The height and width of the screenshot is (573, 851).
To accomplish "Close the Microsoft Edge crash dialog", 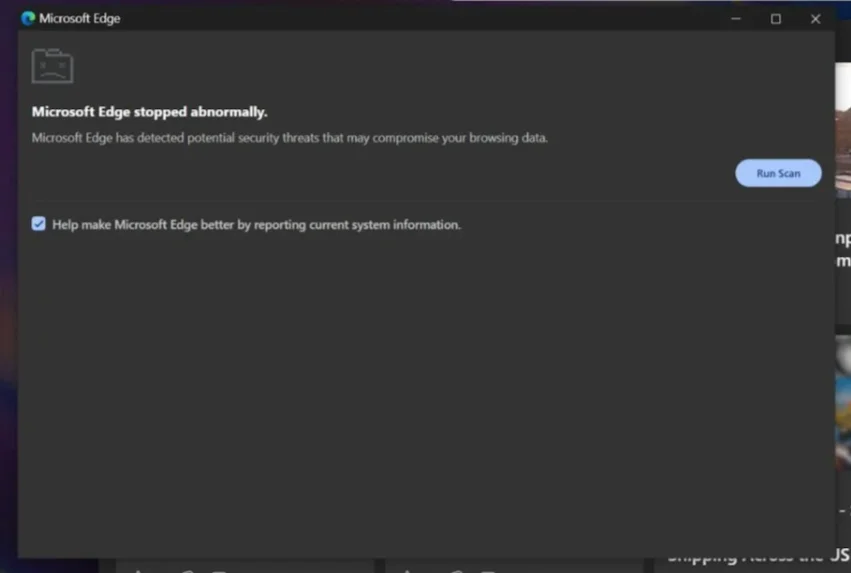I will pos(815,19).
